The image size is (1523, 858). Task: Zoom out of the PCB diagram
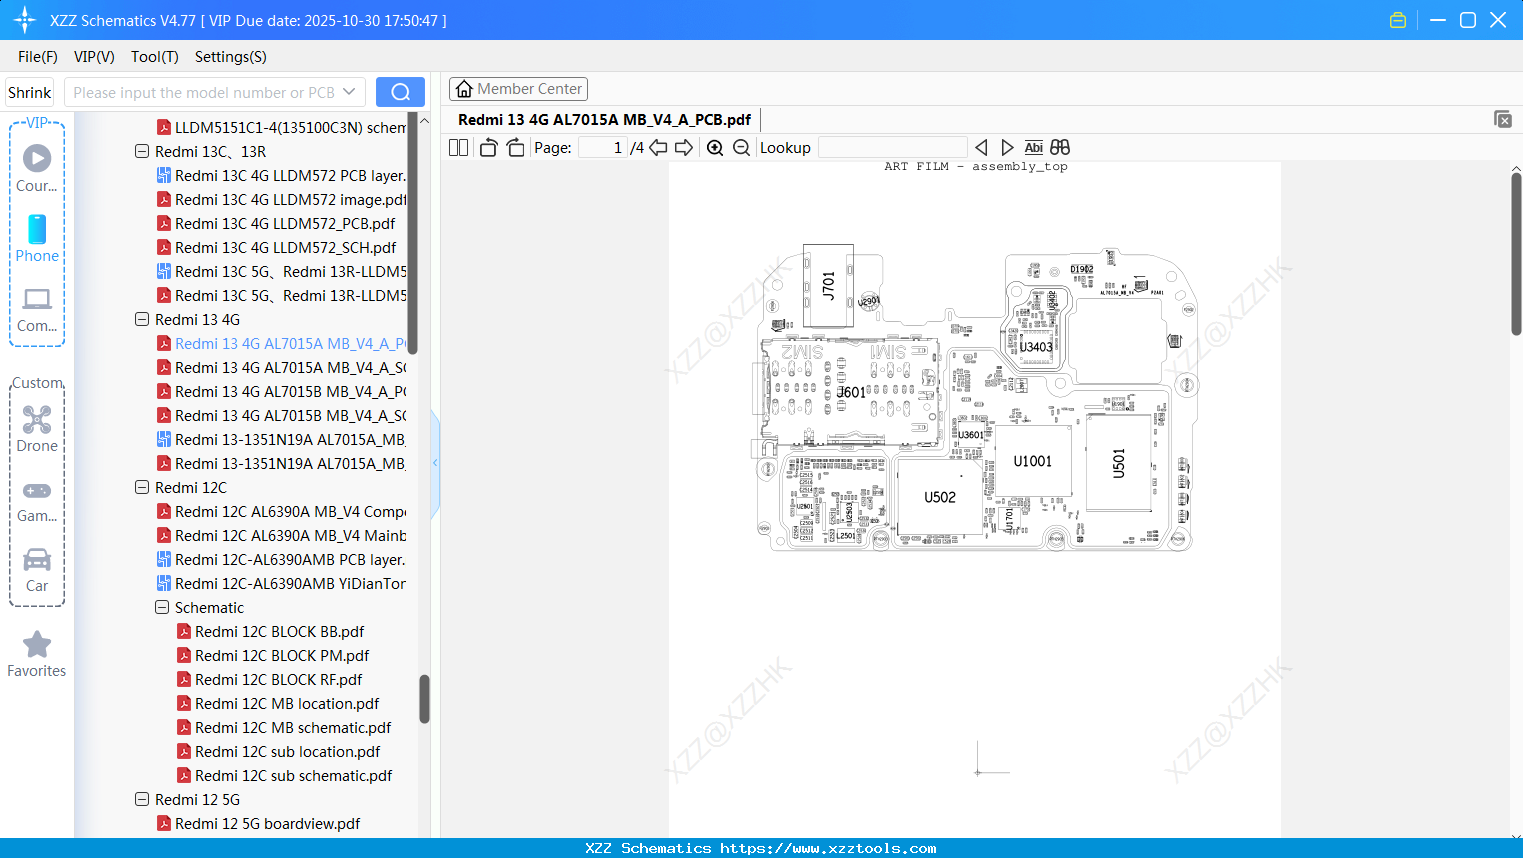coord(742,147)
